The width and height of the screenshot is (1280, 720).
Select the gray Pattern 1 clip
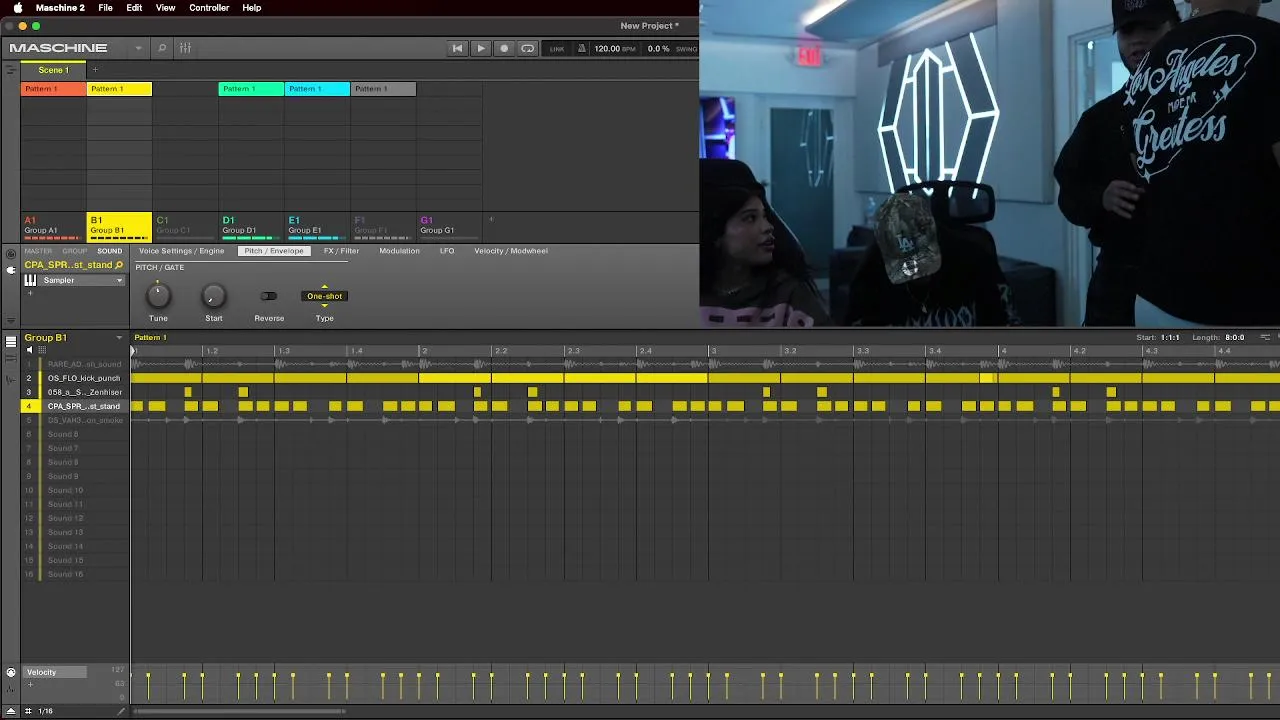coord(383,89)
